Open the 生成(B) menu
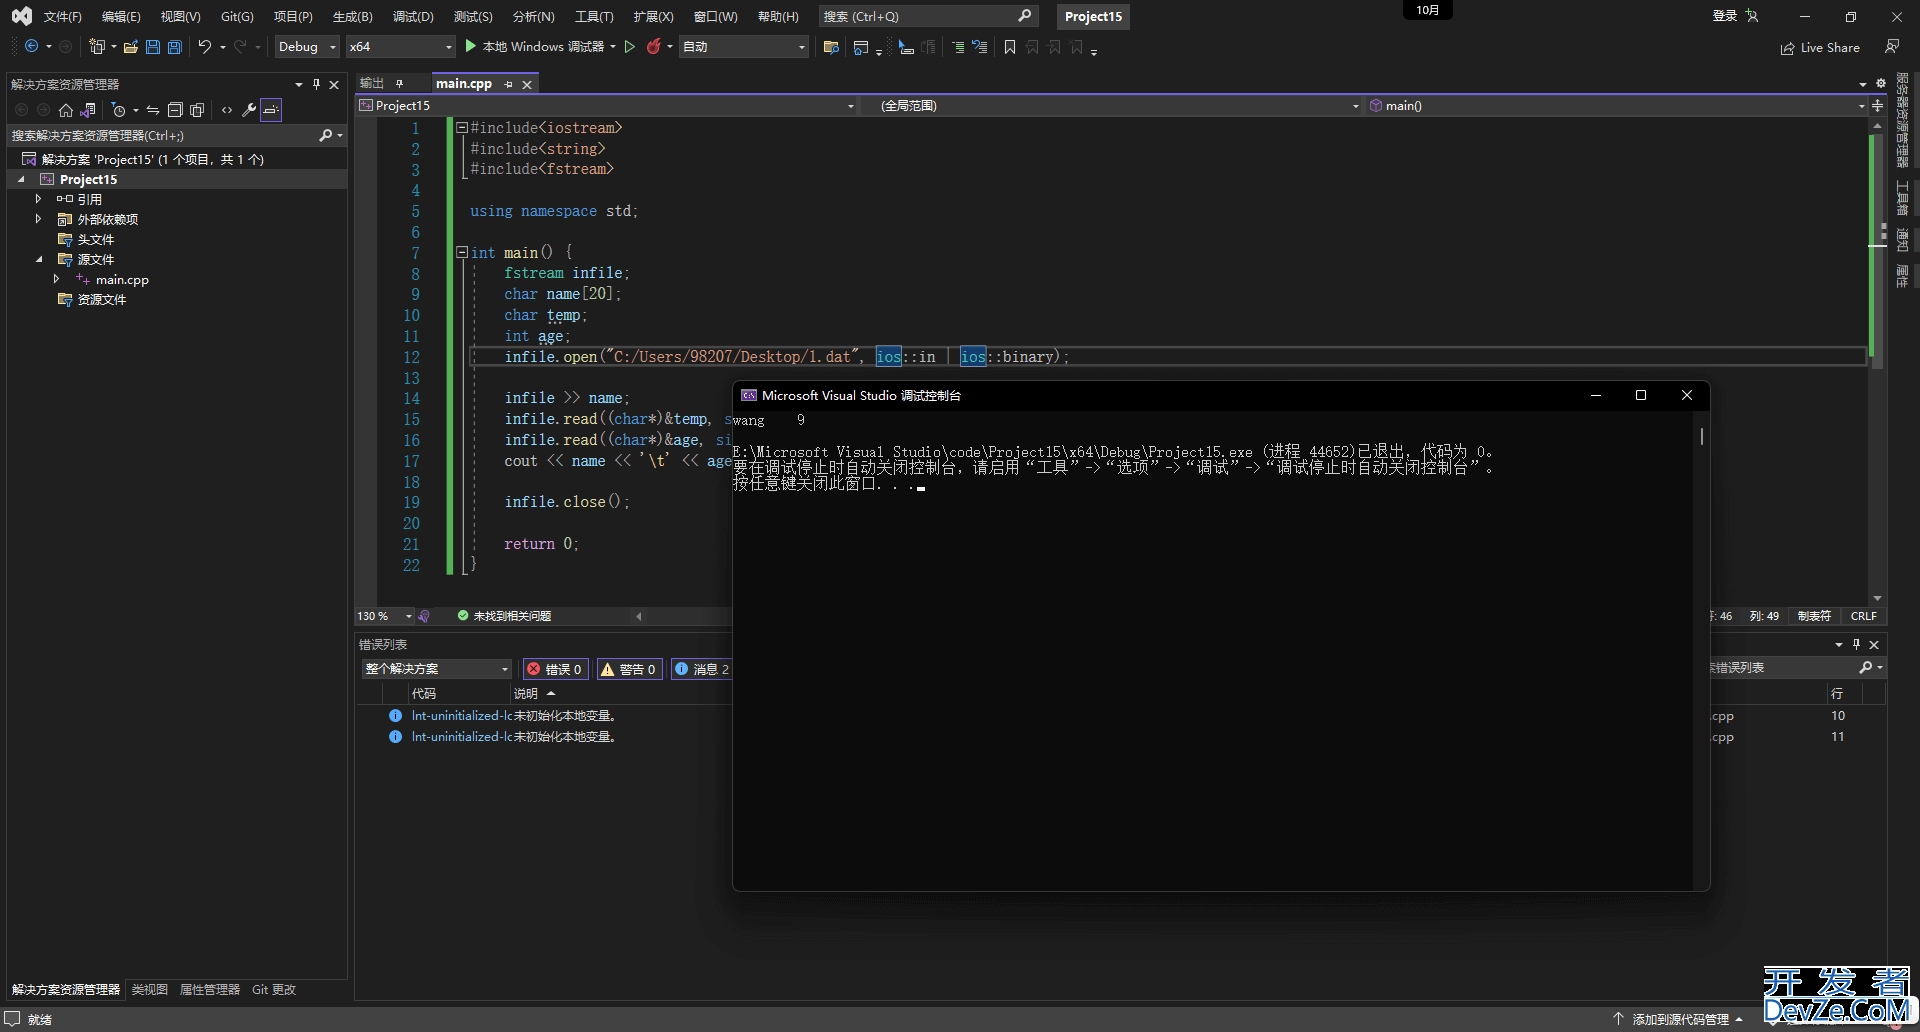Viewport: 1920px width, 1032px height. pos(352,17)
